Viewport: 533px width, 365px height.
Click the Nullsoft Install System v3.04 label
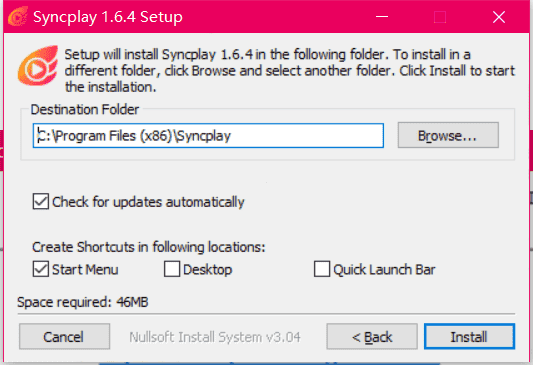pyautogui.click(x=215, y=337)
